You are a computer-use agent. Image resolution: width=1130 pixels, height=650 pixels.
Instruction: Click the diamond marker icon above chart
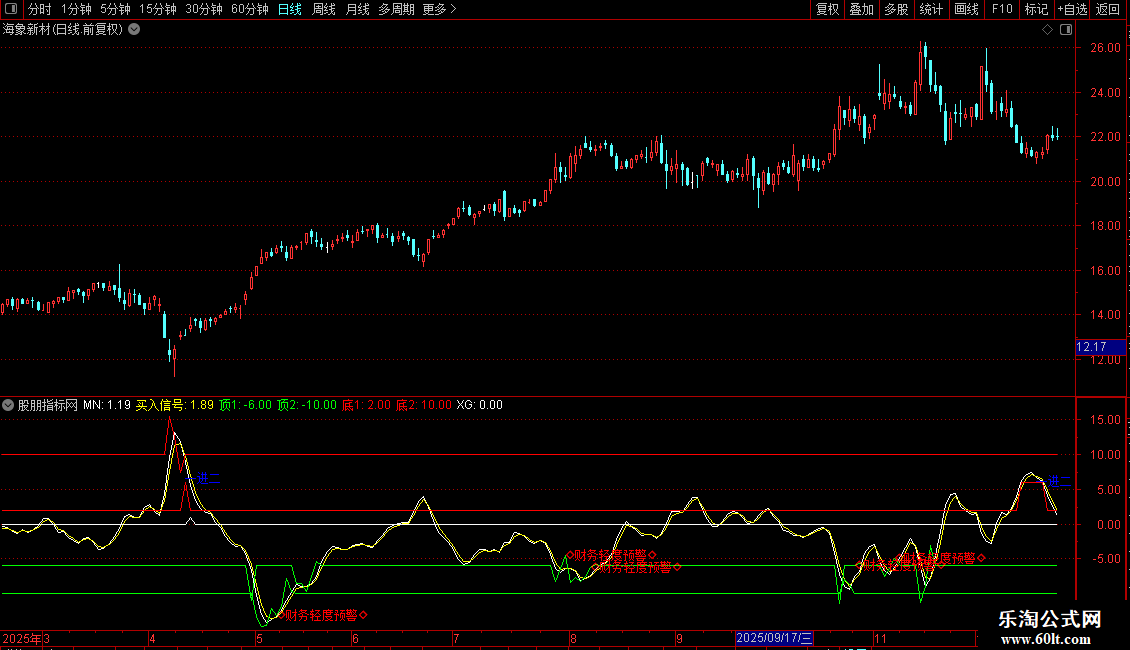pos(1047,30)
